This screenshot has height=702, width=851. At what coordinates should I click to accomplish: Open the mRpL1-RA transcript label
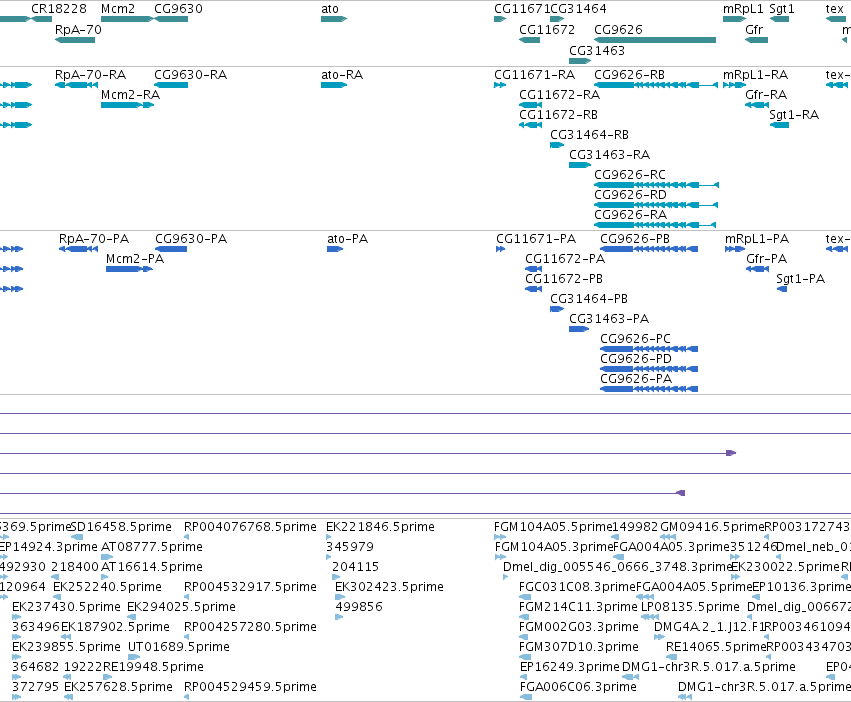[755, 74]
